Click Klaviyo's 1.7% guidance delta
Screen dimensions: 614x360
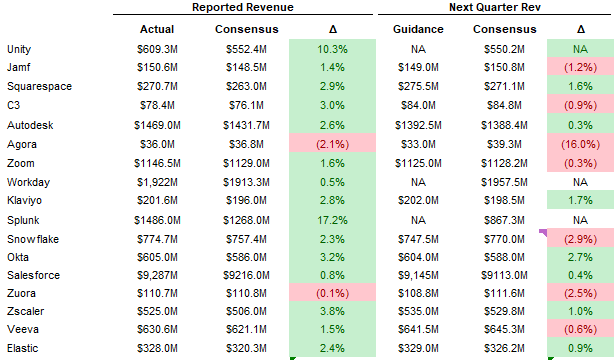click(x=580, y=200)
